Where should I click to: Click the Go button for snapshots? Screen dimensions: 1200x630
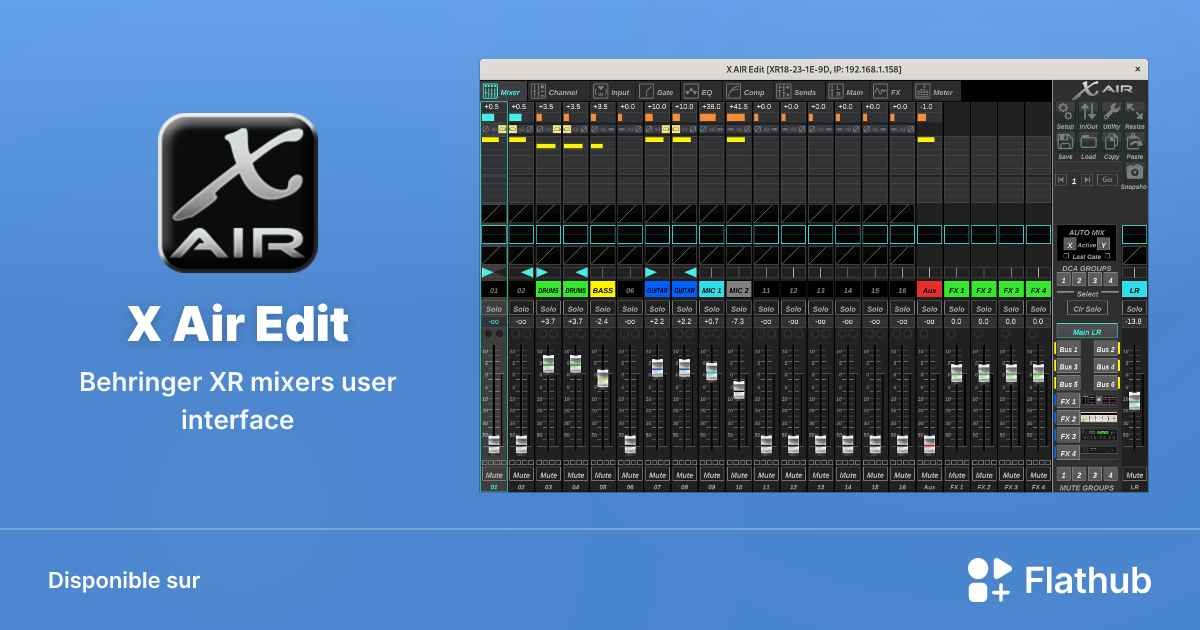pyautogui.click(x=1107, y=180)
